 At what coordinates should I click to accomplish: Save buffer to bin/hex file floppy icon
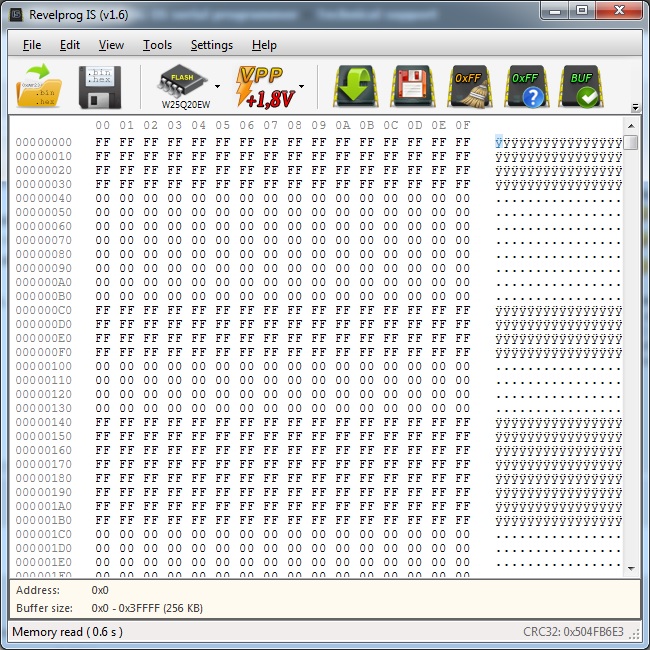tap(100, 87)
